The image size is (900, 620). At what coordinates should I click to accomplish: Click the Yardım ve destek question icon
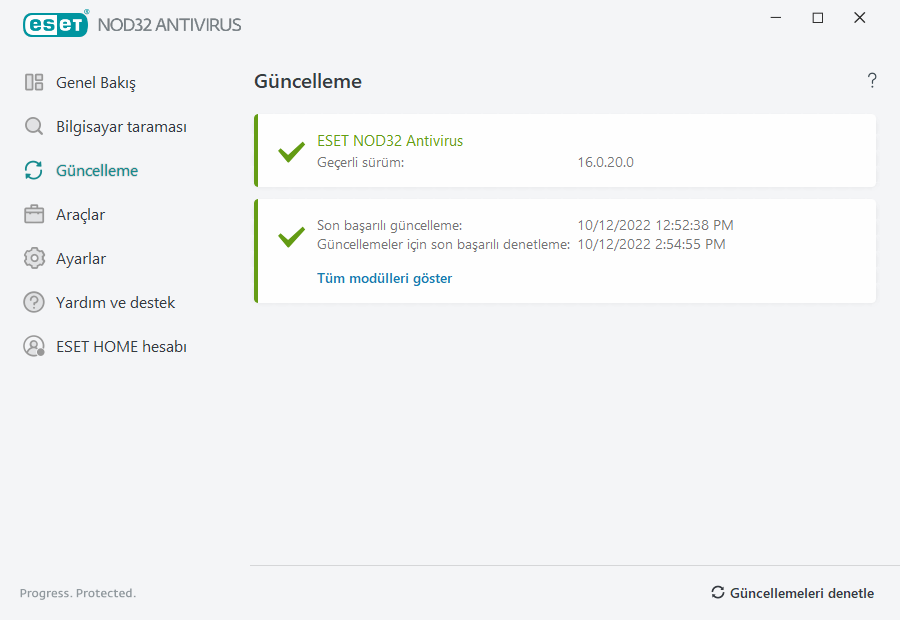click(x=34, y=302)
